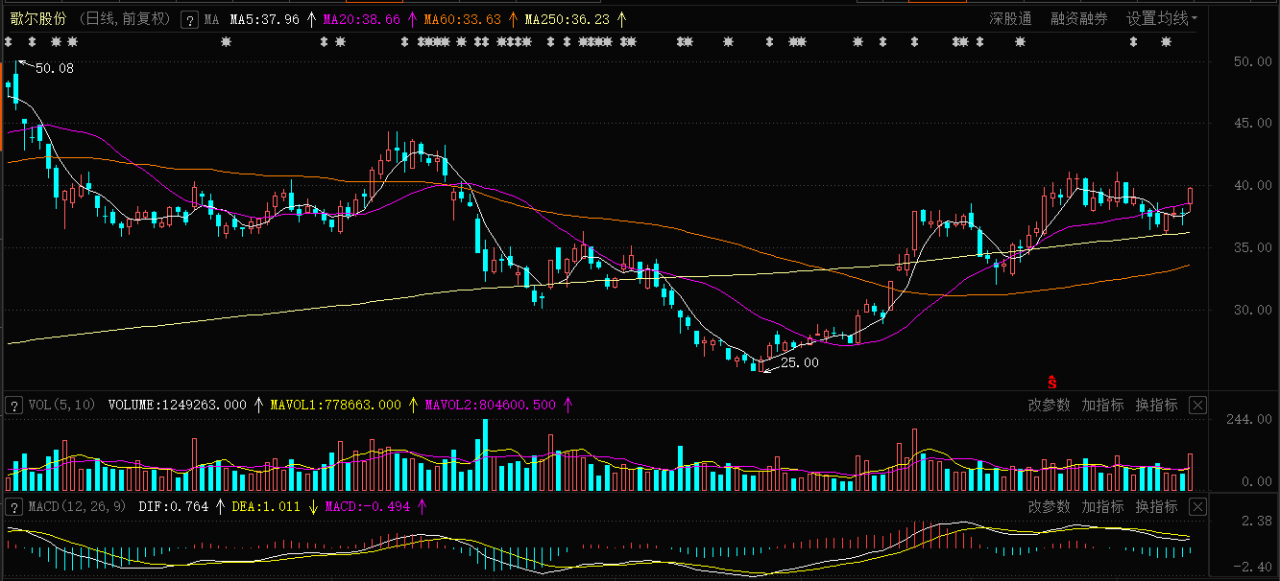Click 改参数 in the VOL panel
The width and height of the screenshot is (1280, 581).
click(x=1048, y=405)
